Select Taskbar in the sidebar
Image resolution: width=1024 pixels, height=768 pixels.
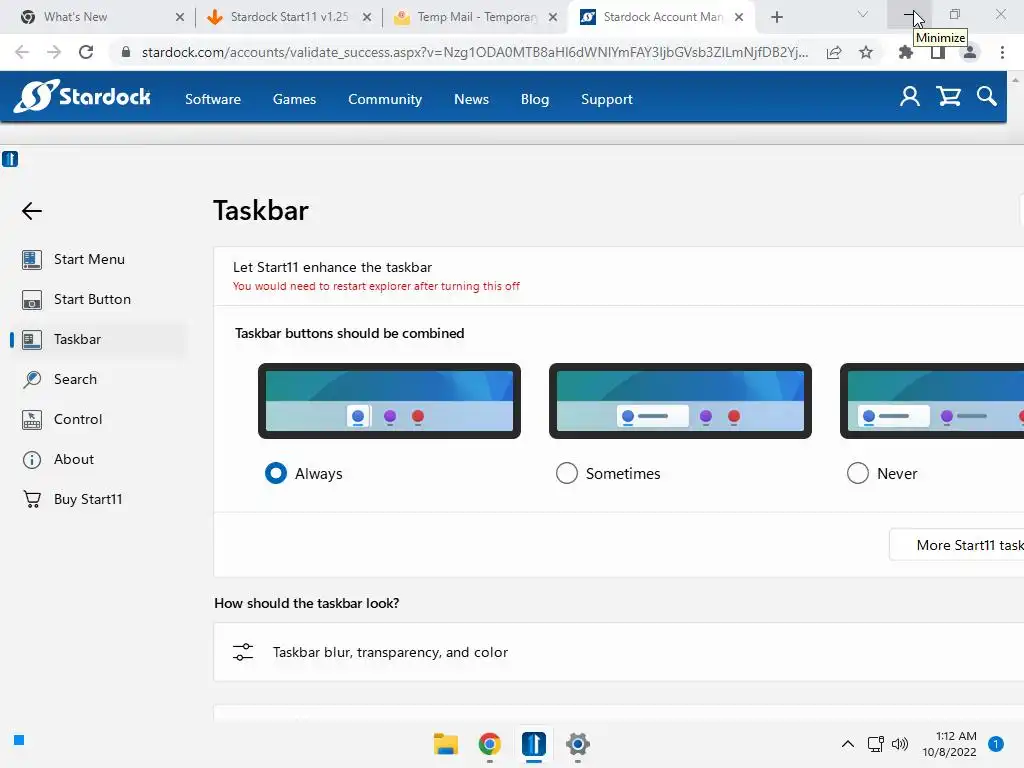[x=98, y=340]
